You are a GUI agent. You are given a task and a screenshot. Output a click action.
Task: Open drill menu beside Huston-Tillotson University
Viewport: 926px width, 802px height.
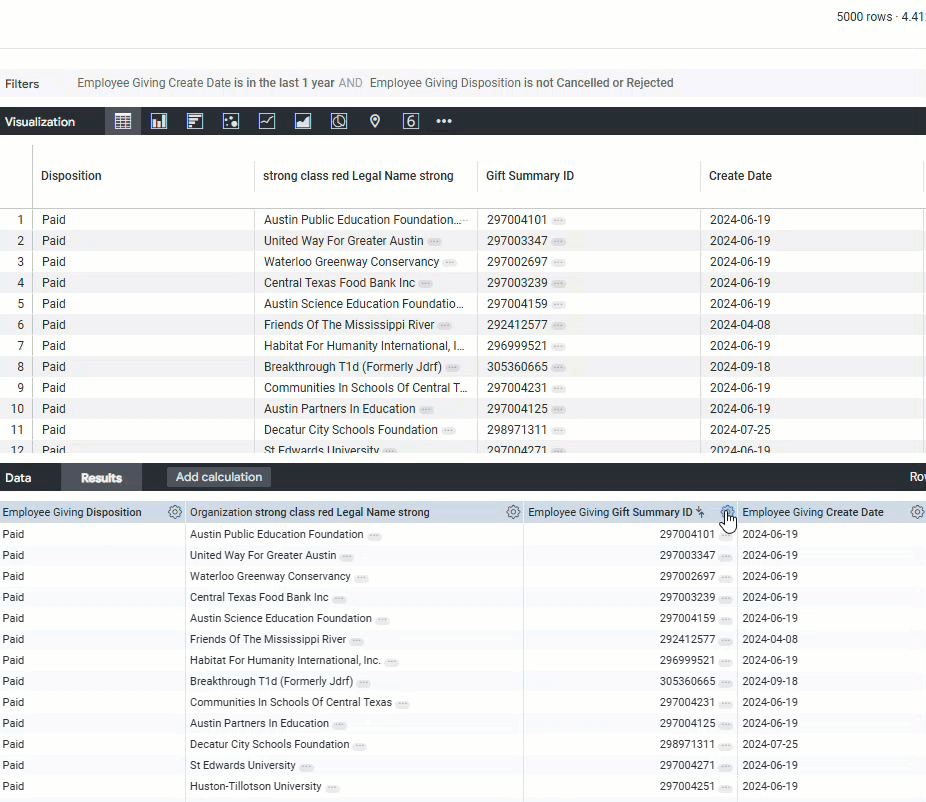point(332,788)
